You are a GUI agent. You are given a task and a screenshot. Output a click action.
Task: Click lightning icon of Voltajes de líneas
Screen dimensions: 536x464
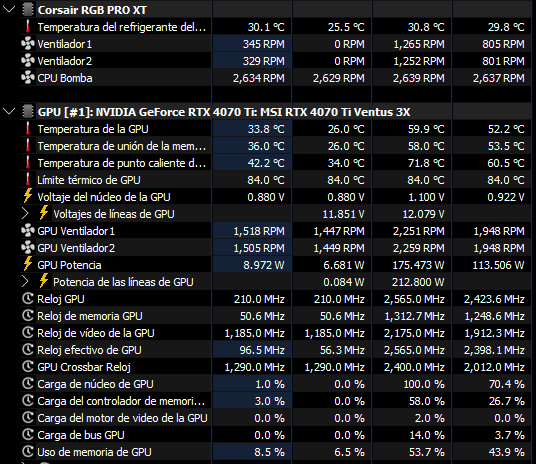point(44,213)
